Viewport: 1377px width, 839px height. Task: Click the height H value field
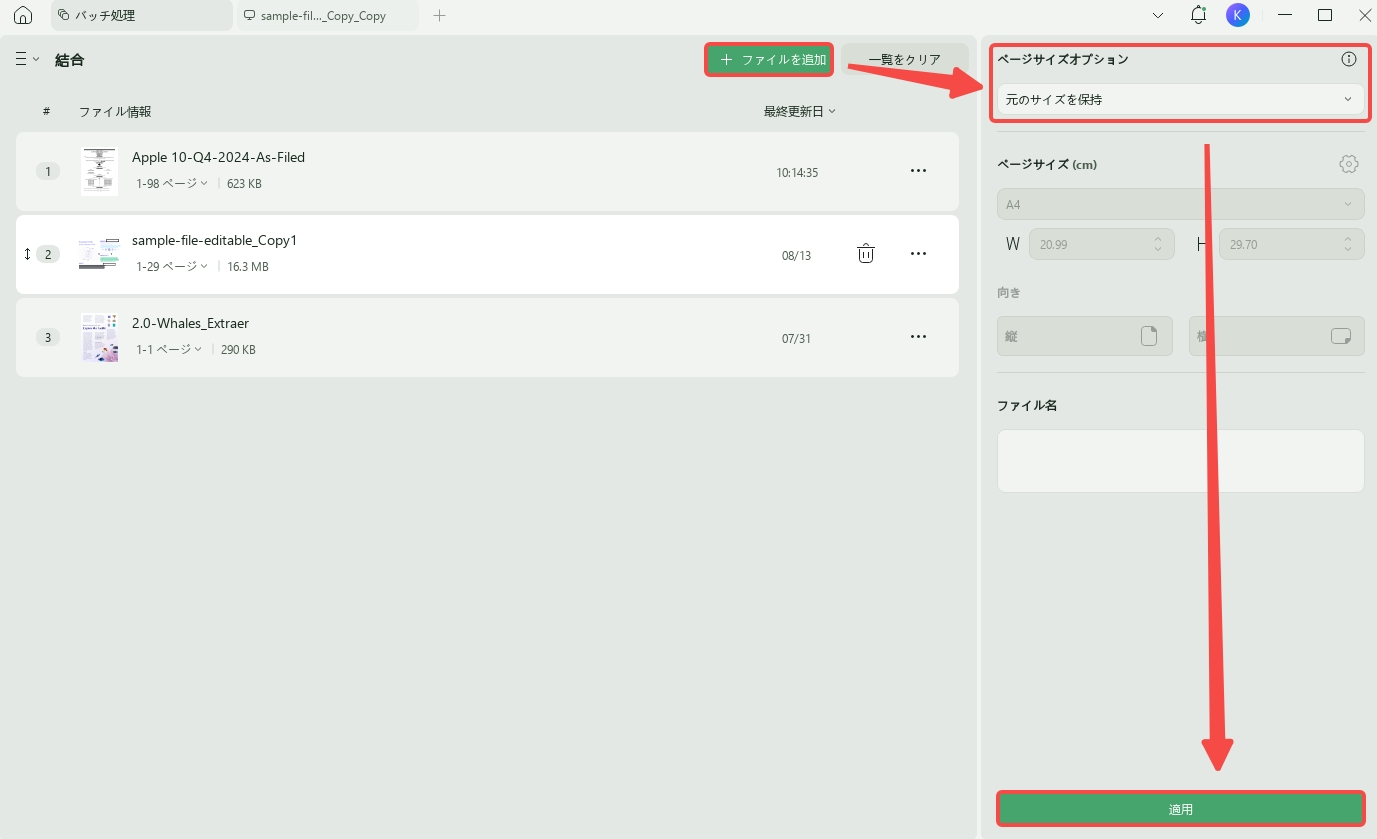pos(1292,244)
